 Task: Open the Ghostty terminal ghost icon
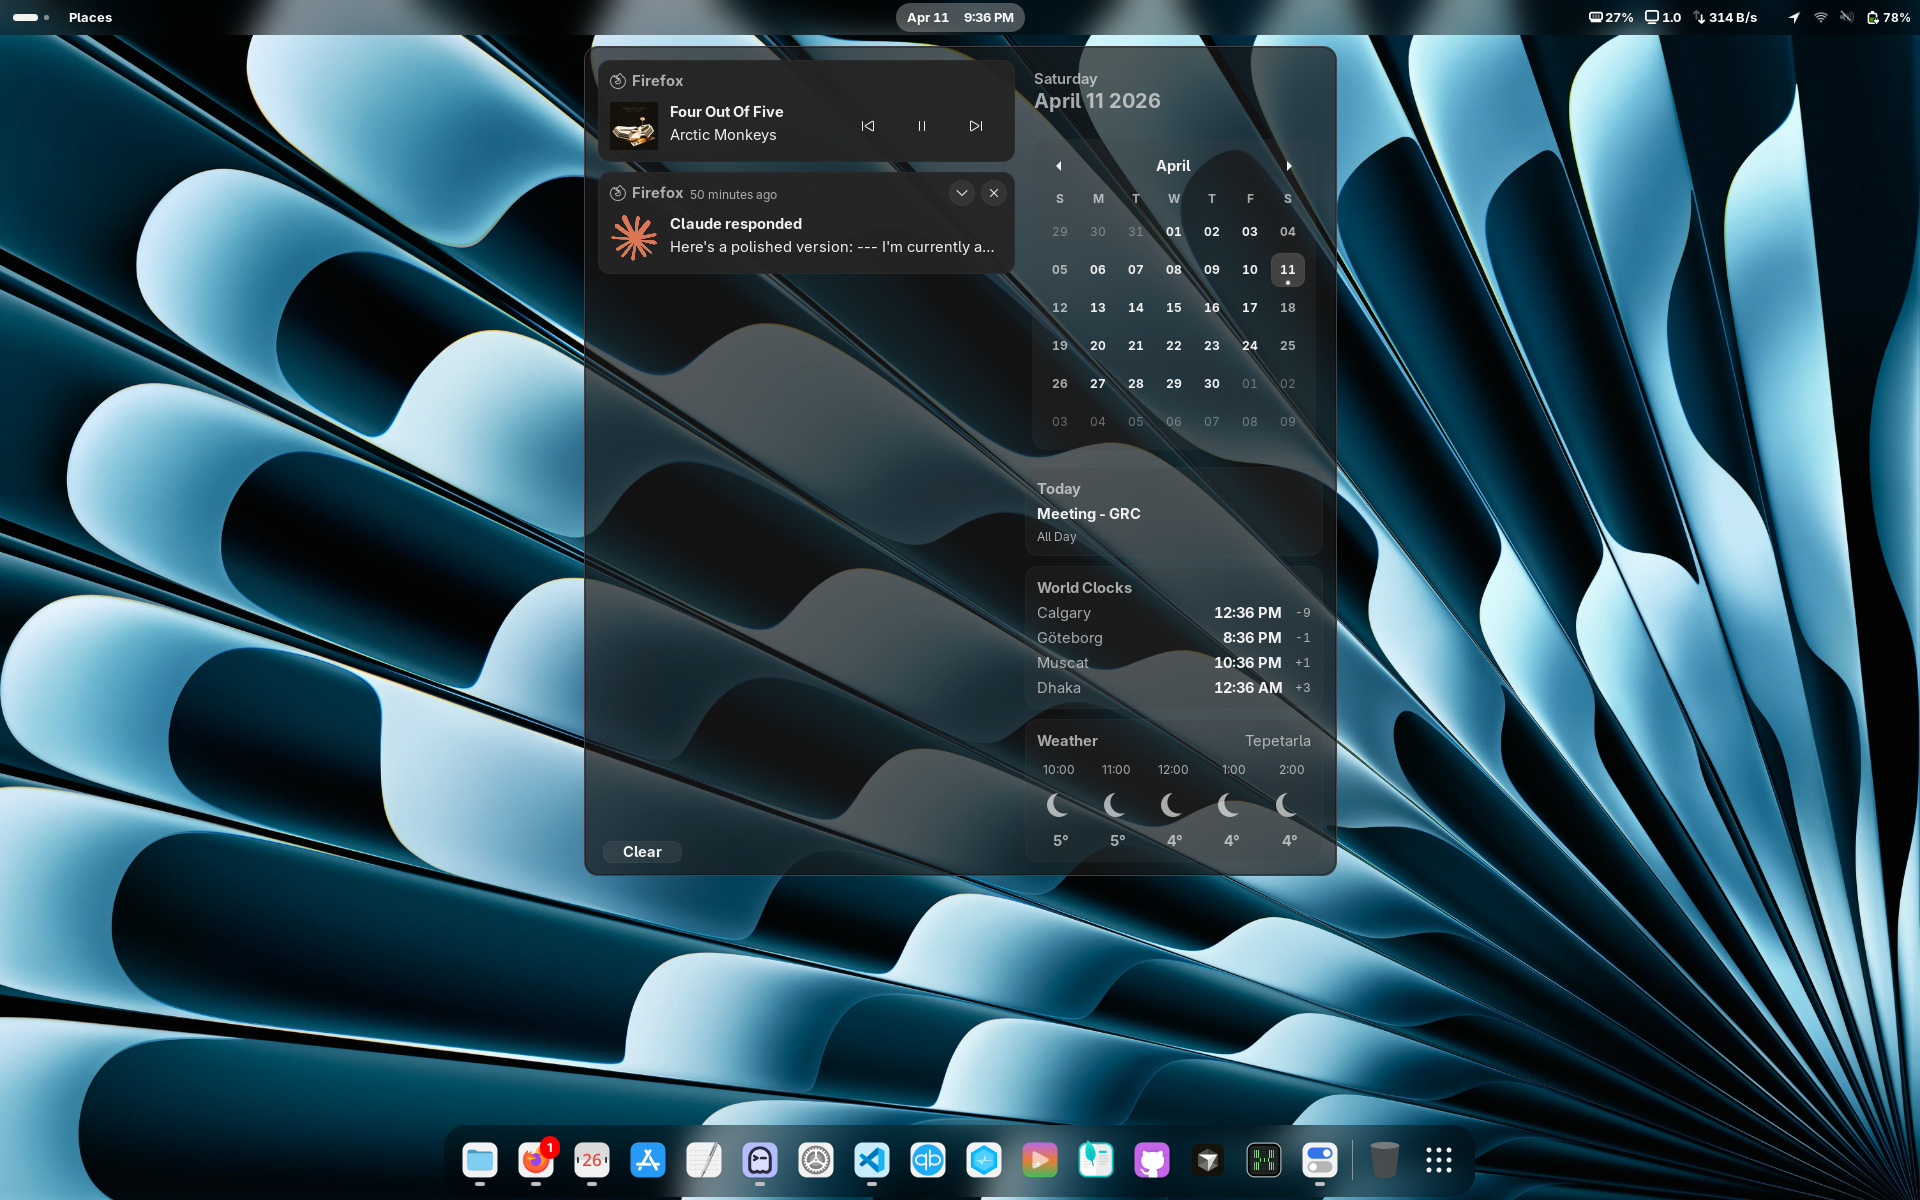pyautogui.click(x=760, y=1160)
